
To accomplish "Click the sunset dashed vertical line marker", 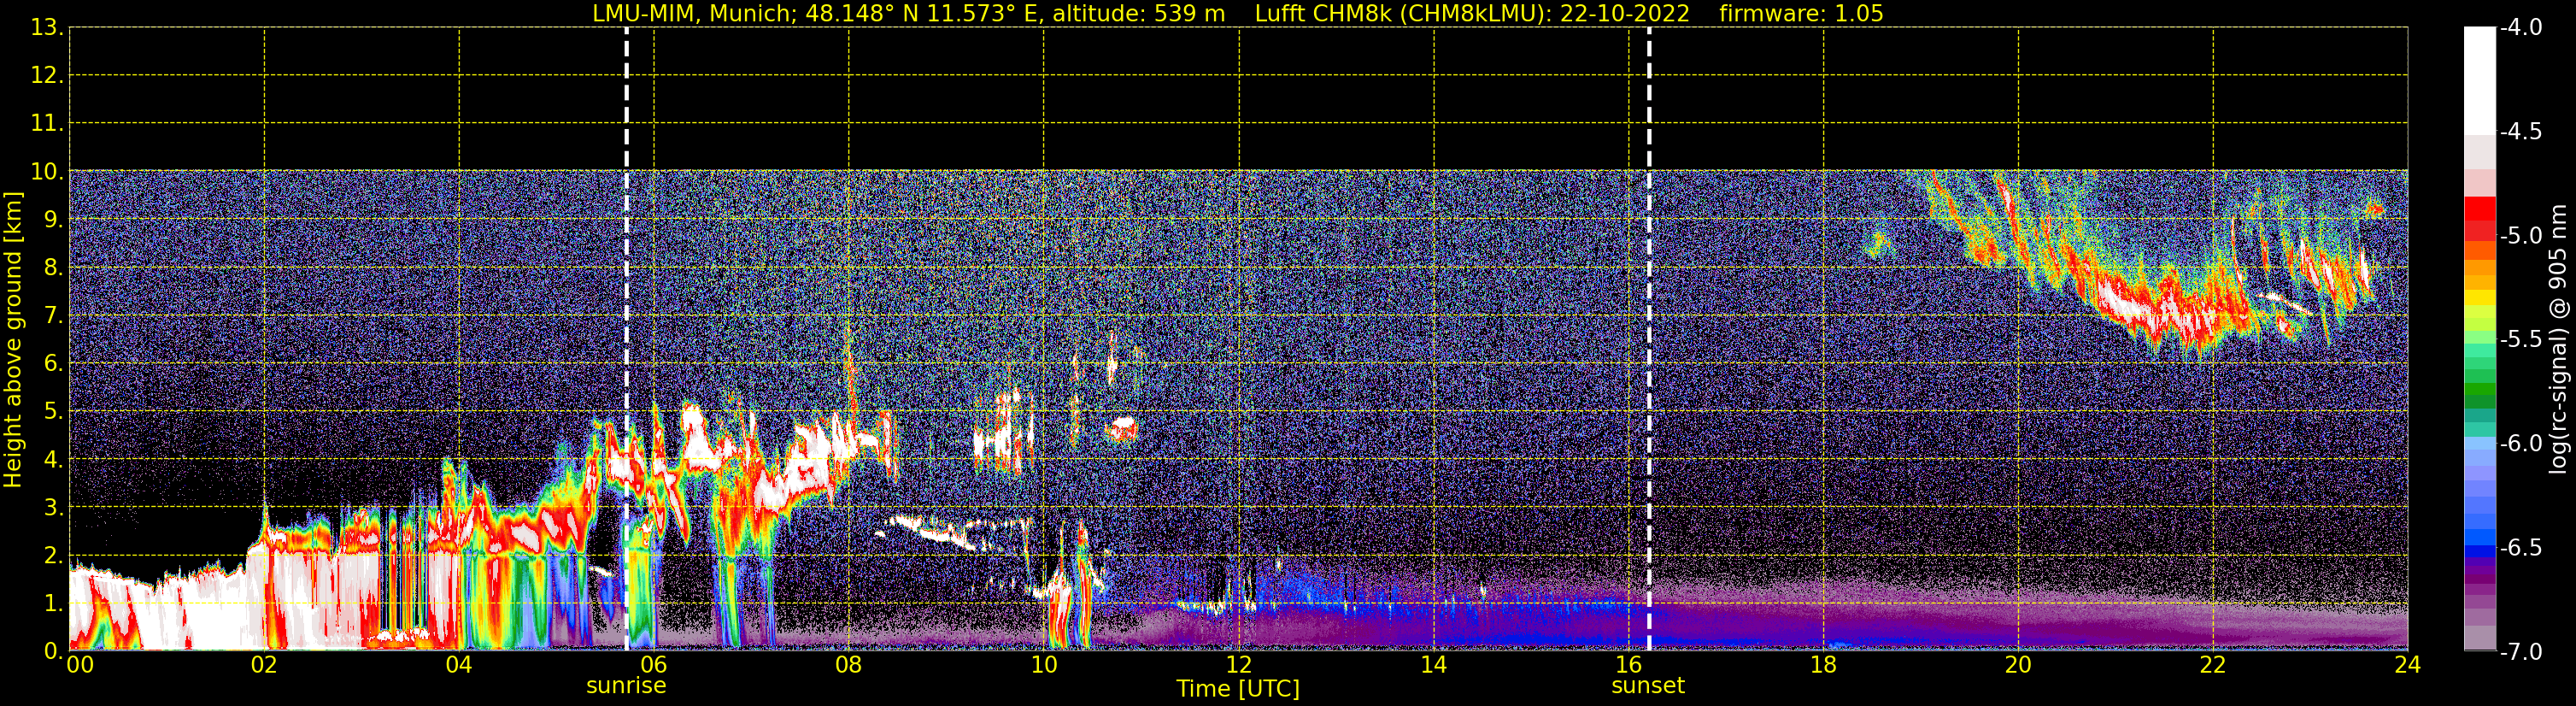I will coord(1648,339).
